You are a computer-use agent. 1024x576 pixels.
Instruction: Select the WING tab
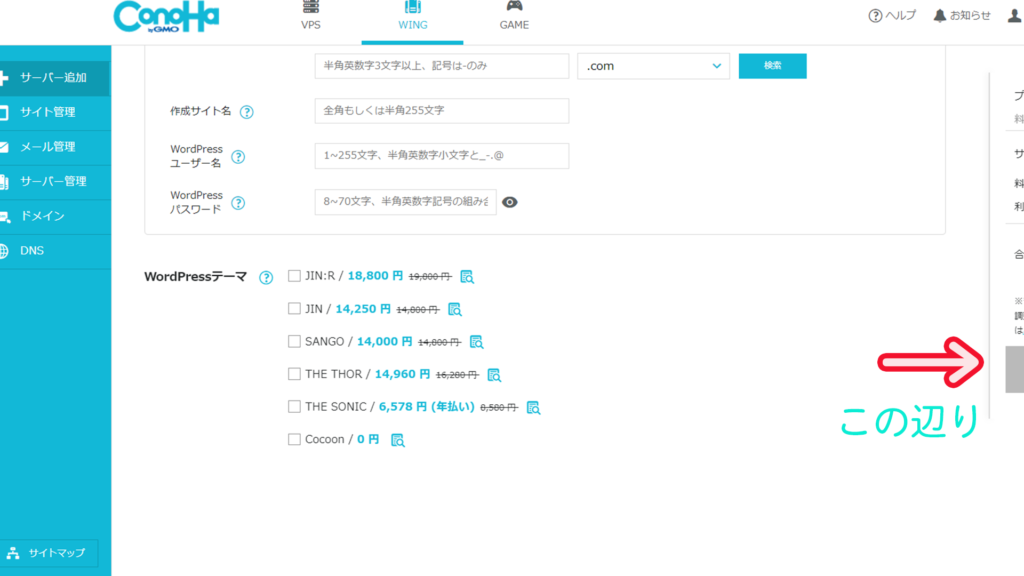click(x=413, y=22)
